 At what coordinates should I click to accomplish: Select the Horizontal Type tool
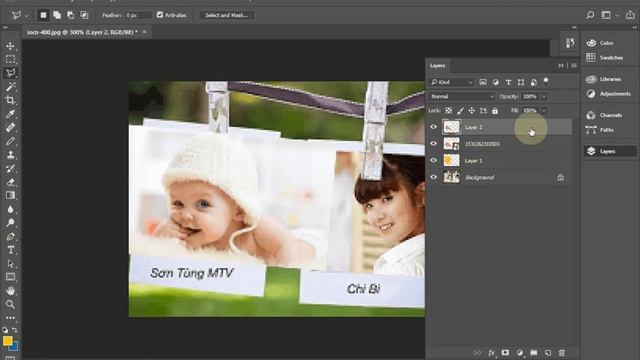[x=11, y=250]
